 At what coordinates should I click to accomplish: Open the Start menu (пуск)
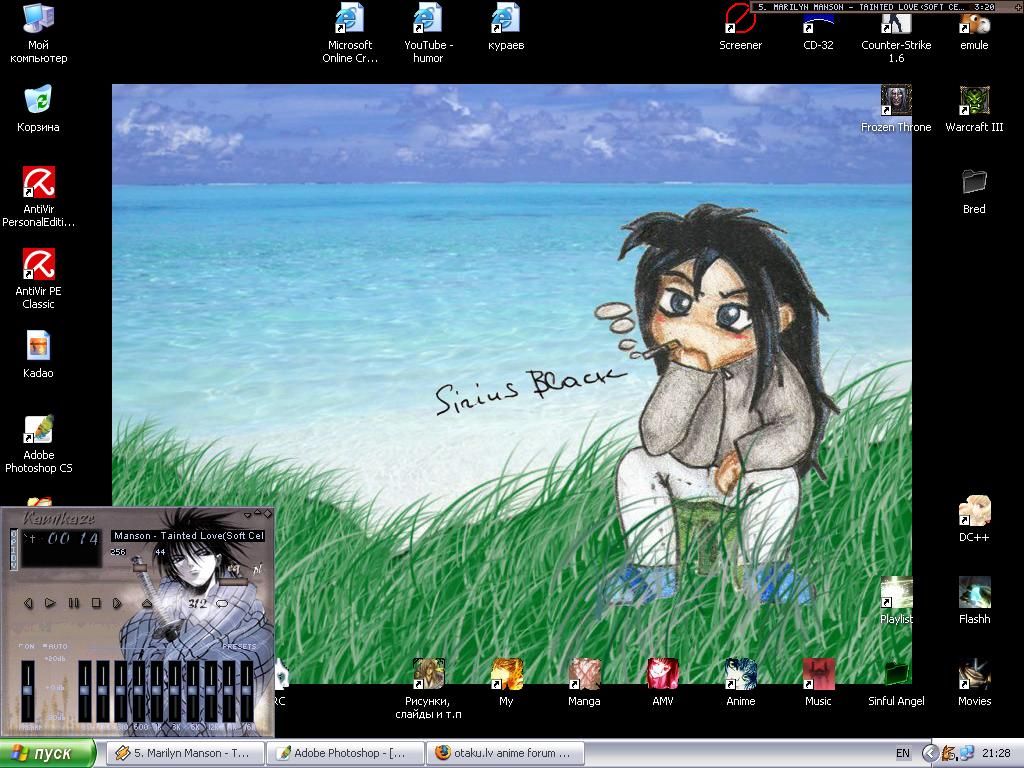tap(47, 754)
